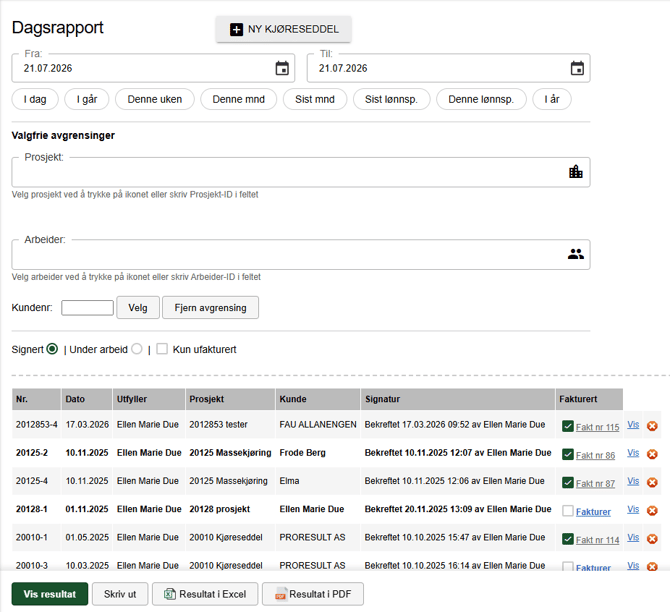Click the Skriv ut button

(x=120, y=594)
